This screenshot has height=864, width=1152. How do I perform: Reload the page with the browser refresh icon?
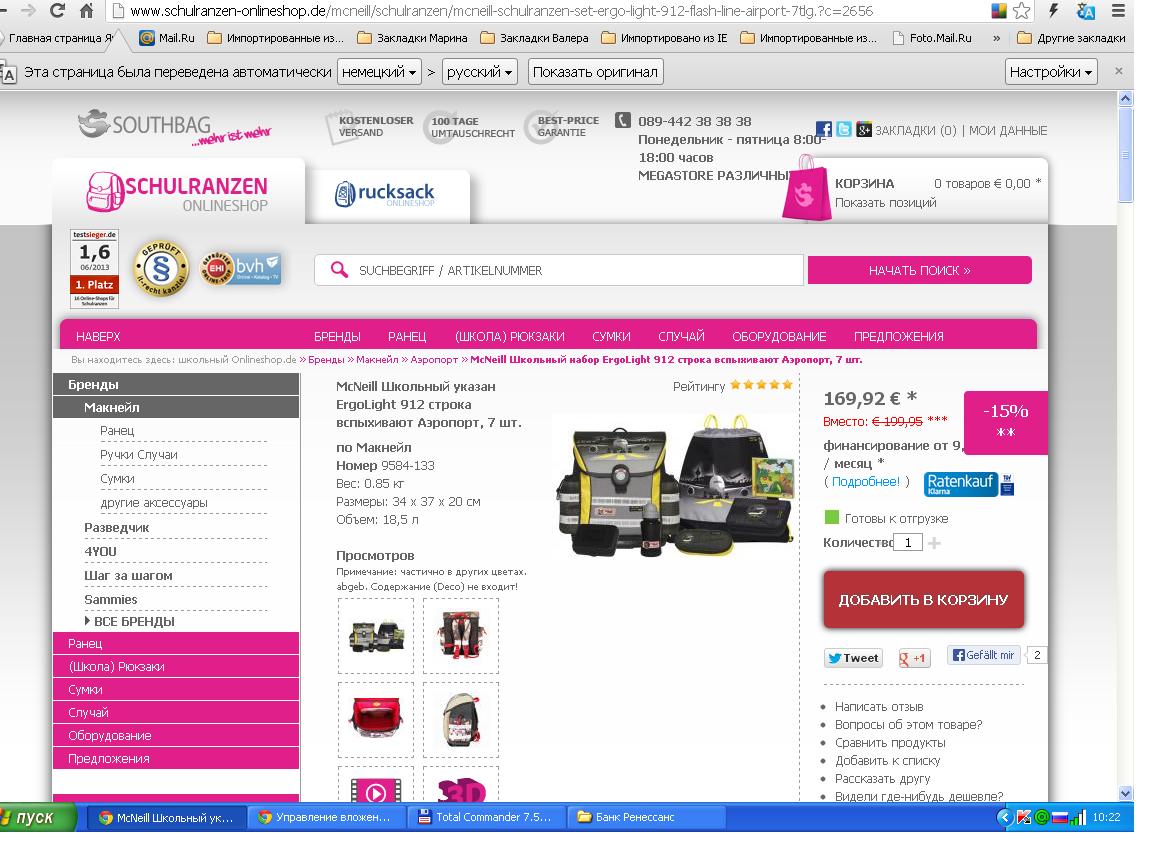[57, 10]
